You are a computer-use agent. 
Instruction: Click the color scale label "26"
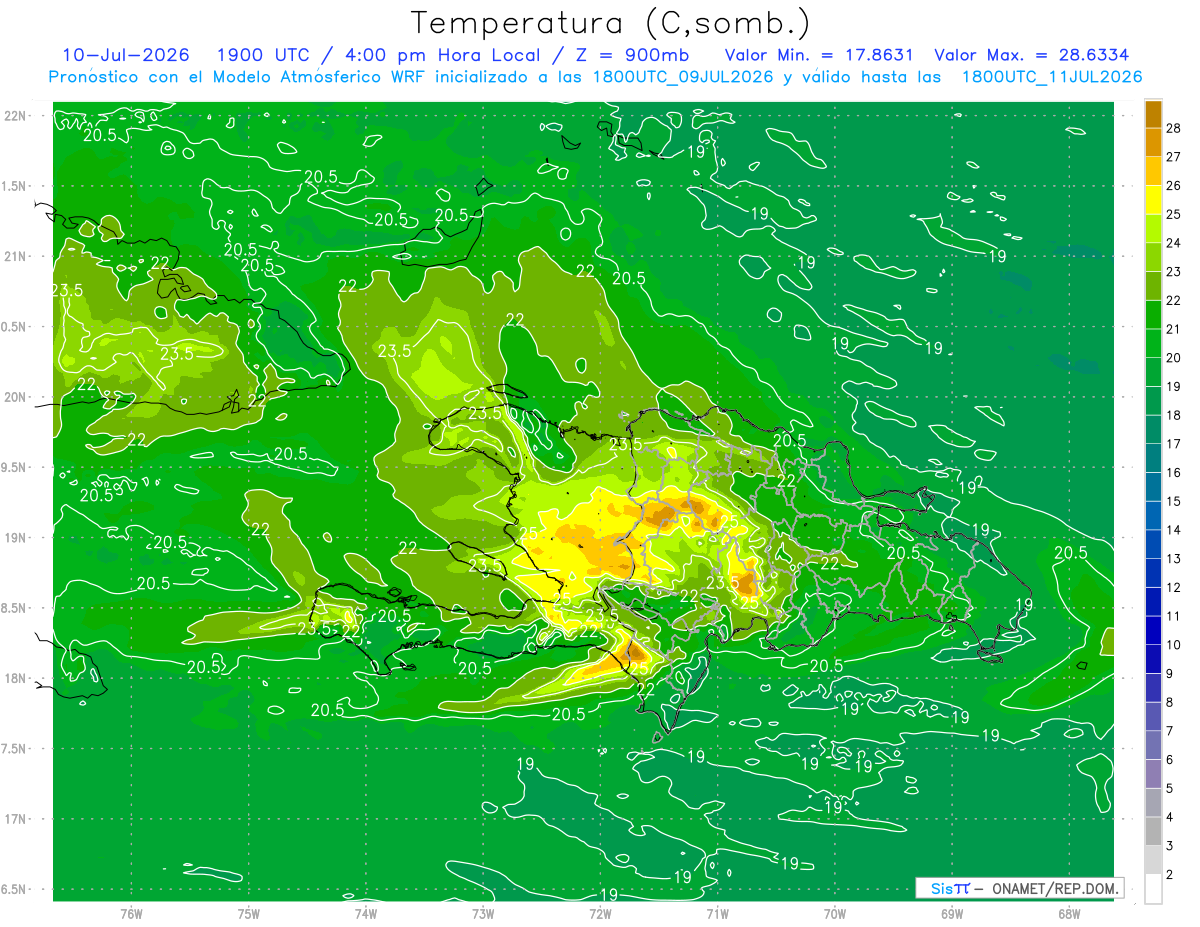coord(1173,186)
